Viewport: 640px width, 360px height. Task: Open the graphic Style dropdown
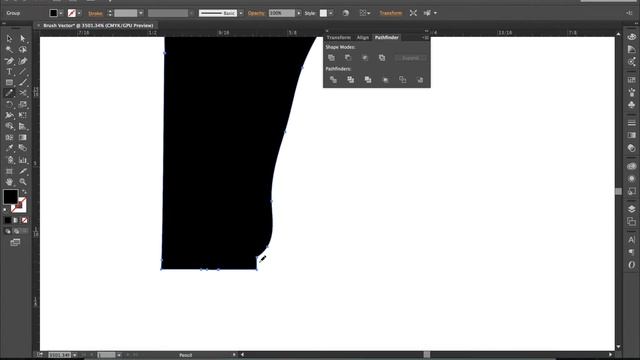(x=331, y=13)
